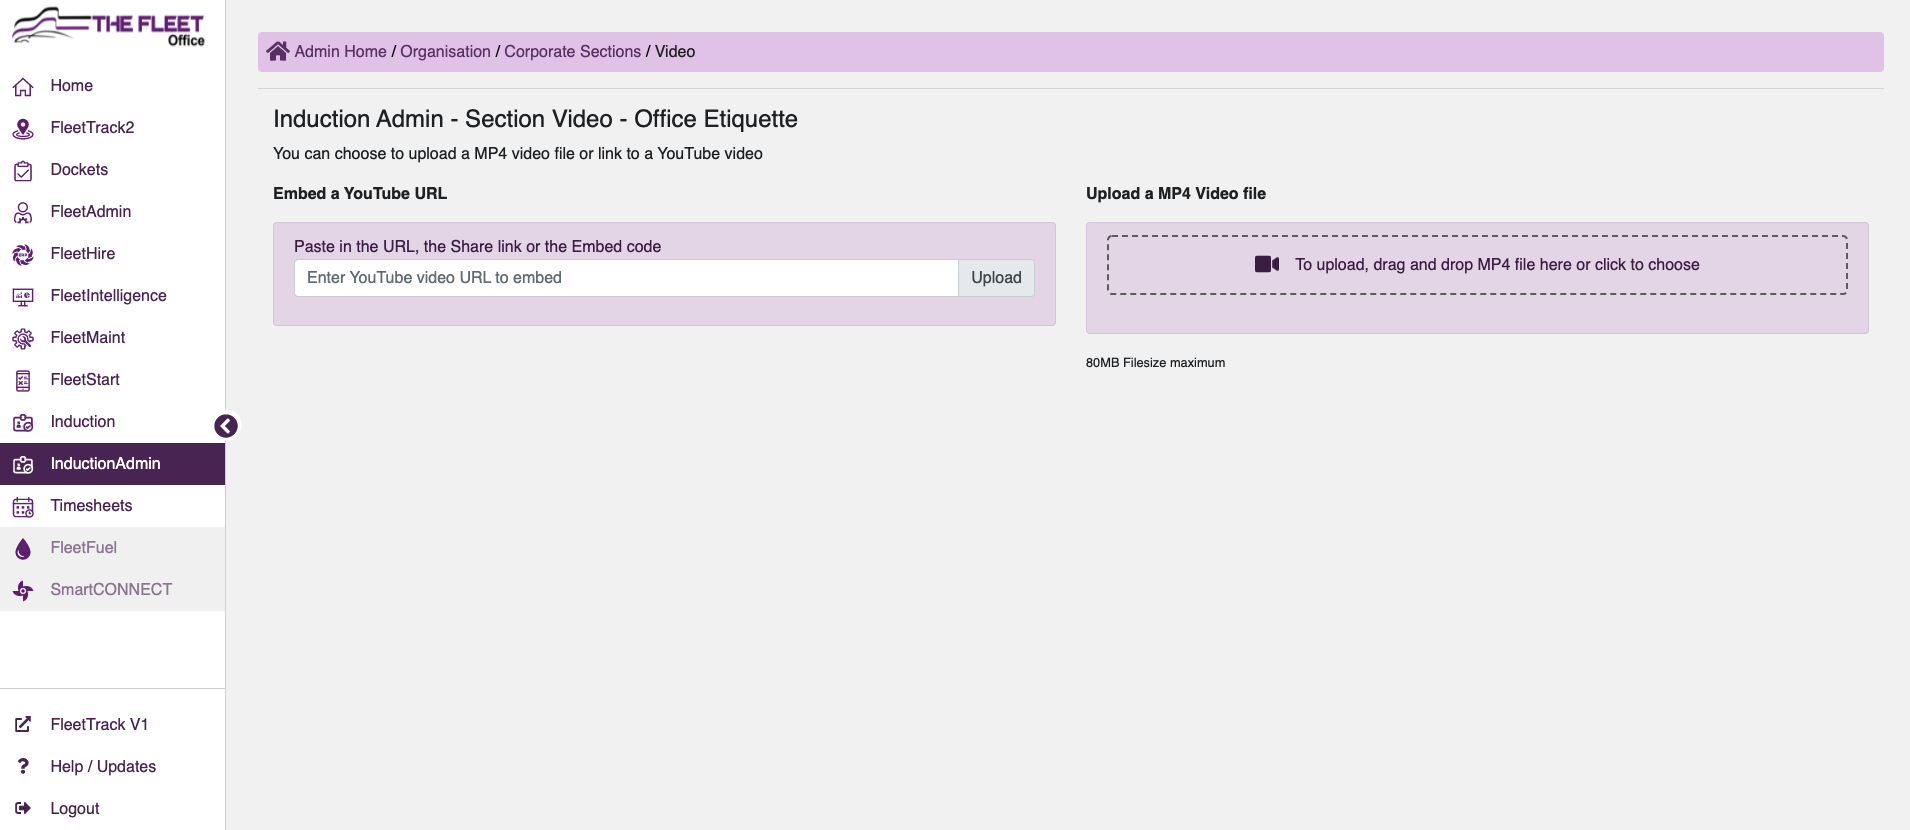Viewport: 1910px width, 830px height.
Task: Open FleetAdmin menu item
Action: (112, 212)
